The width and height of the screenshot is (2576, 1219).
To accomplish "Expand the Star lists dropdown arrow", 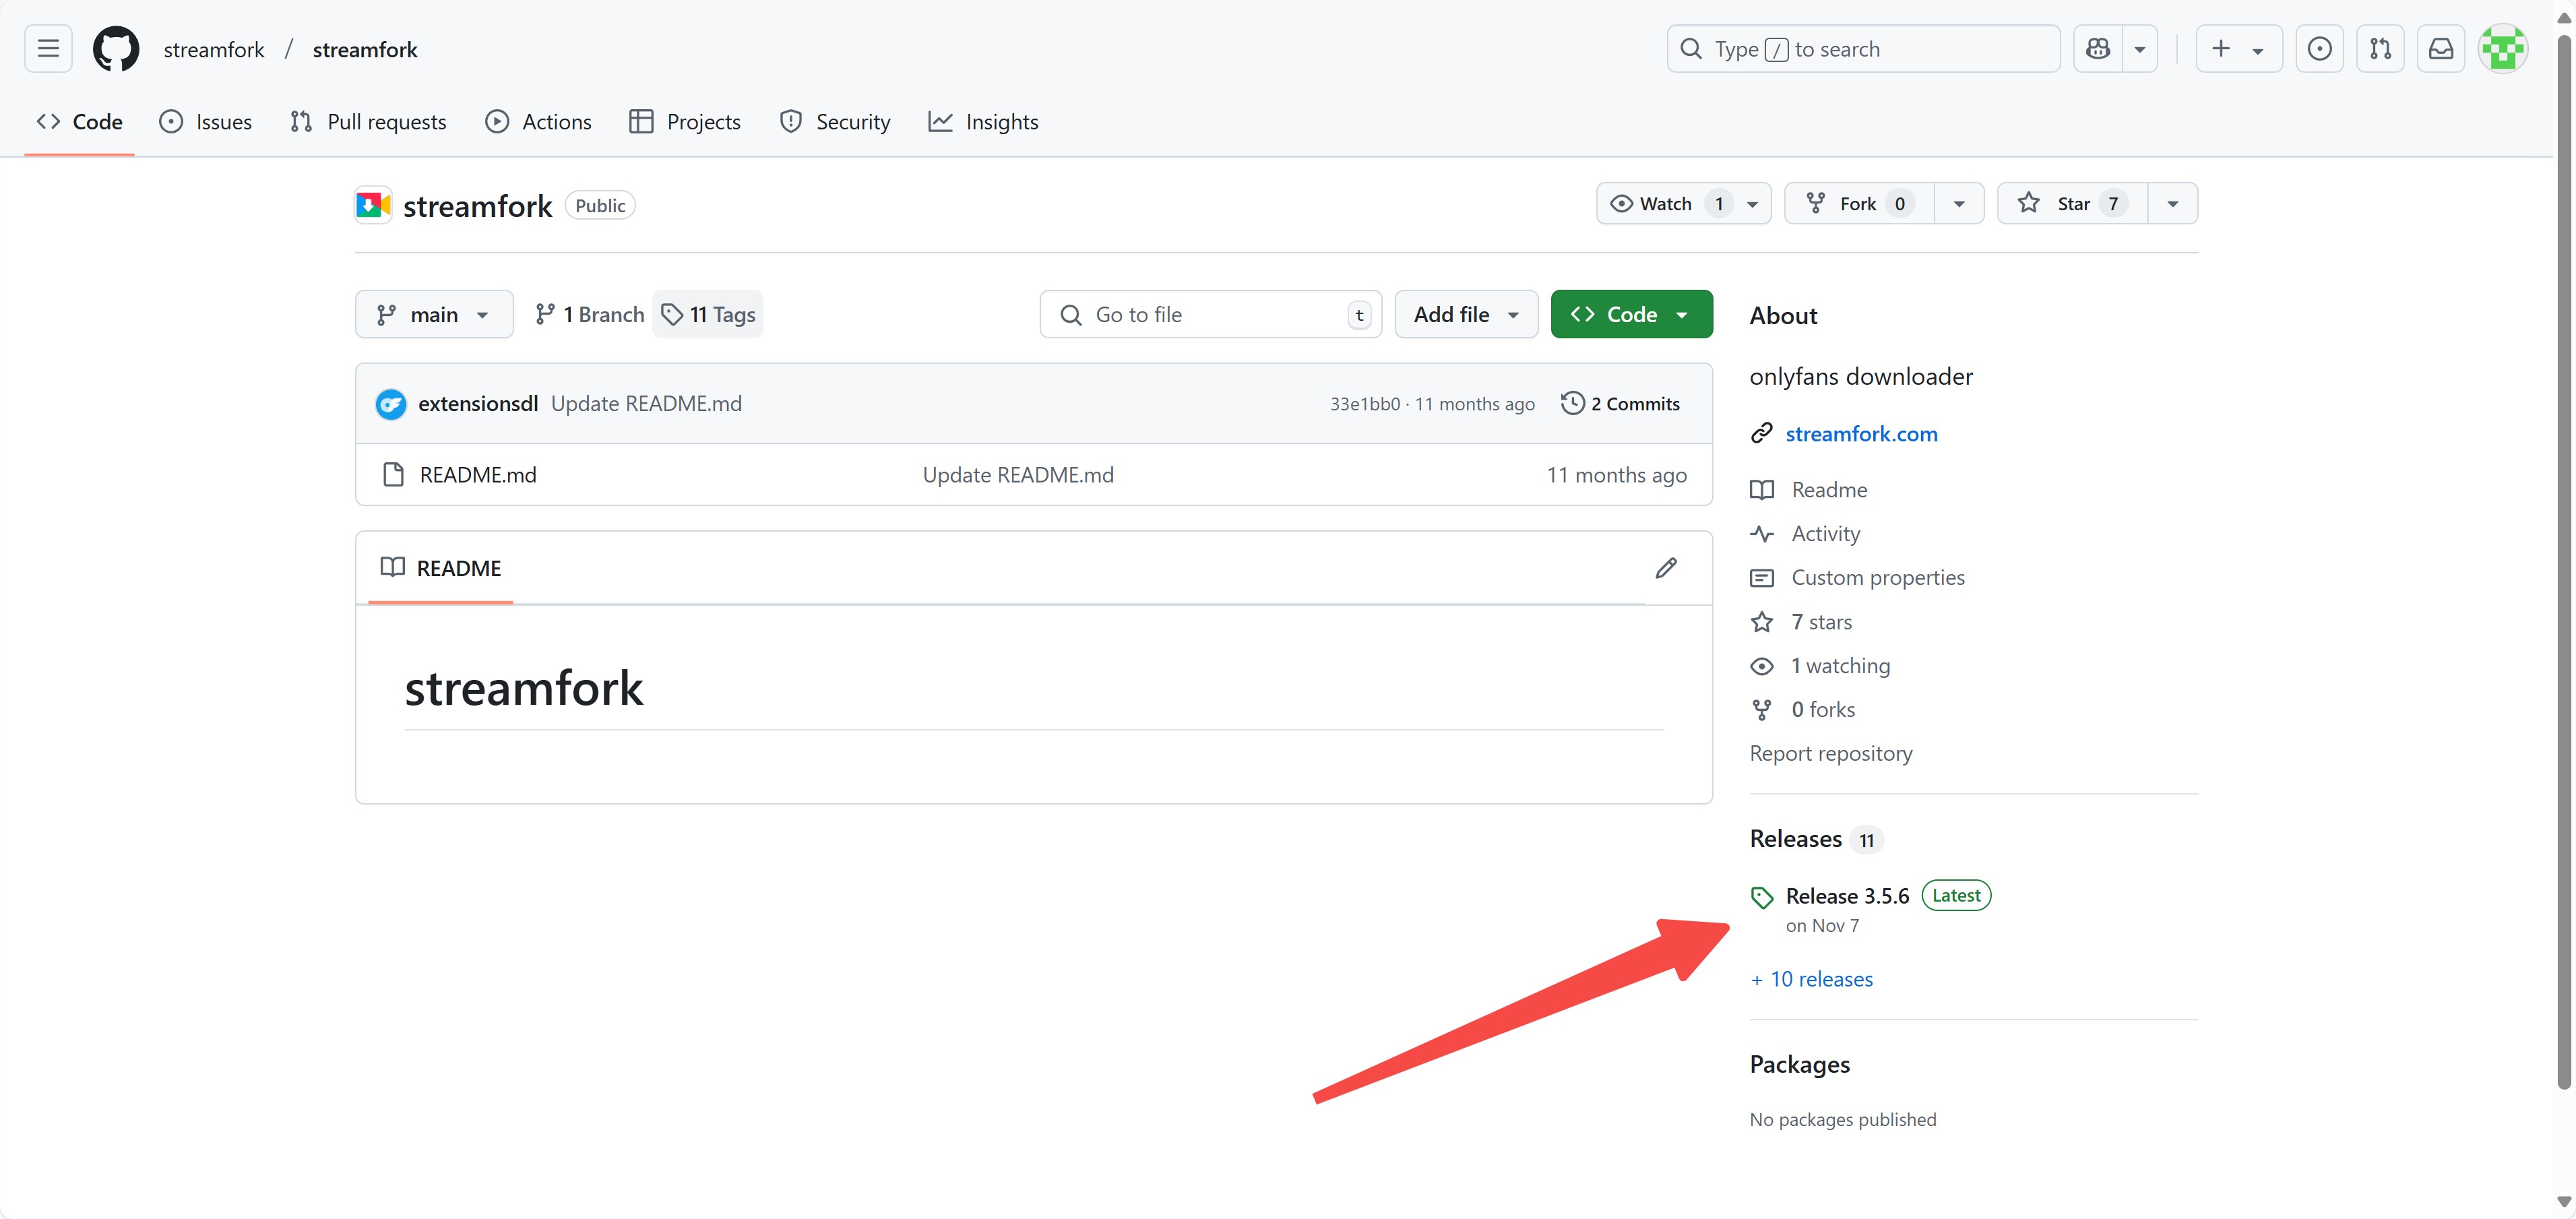I will click(2173, 204).
